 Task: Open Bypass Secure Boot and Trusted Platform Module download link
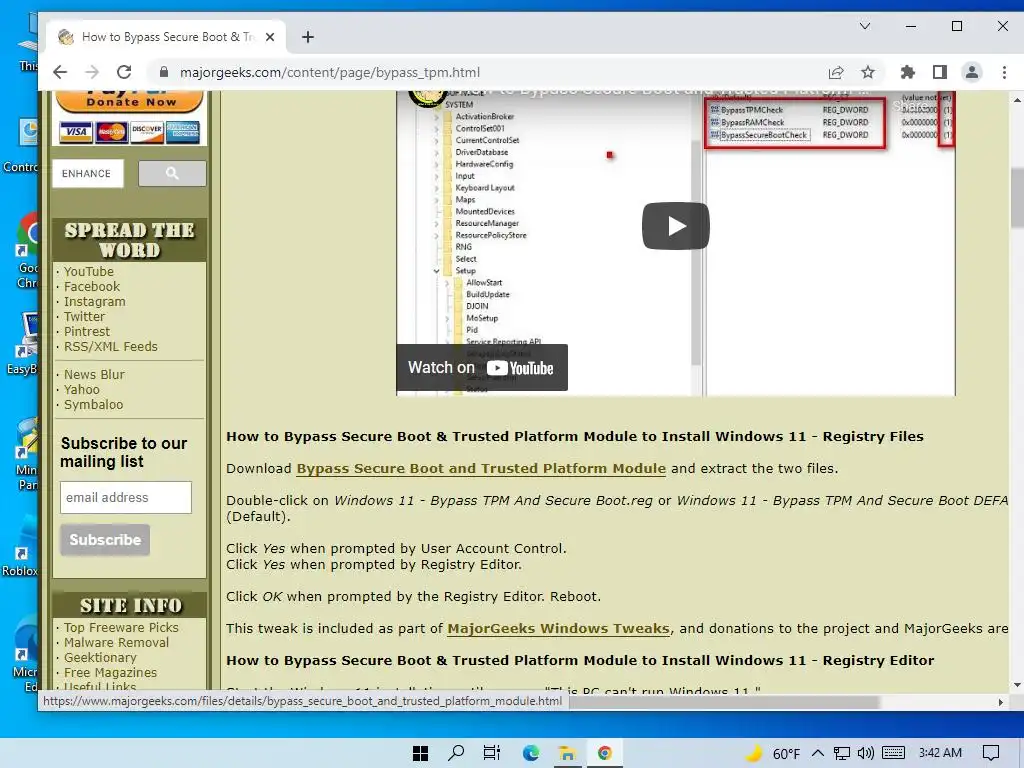coord(481,468)
